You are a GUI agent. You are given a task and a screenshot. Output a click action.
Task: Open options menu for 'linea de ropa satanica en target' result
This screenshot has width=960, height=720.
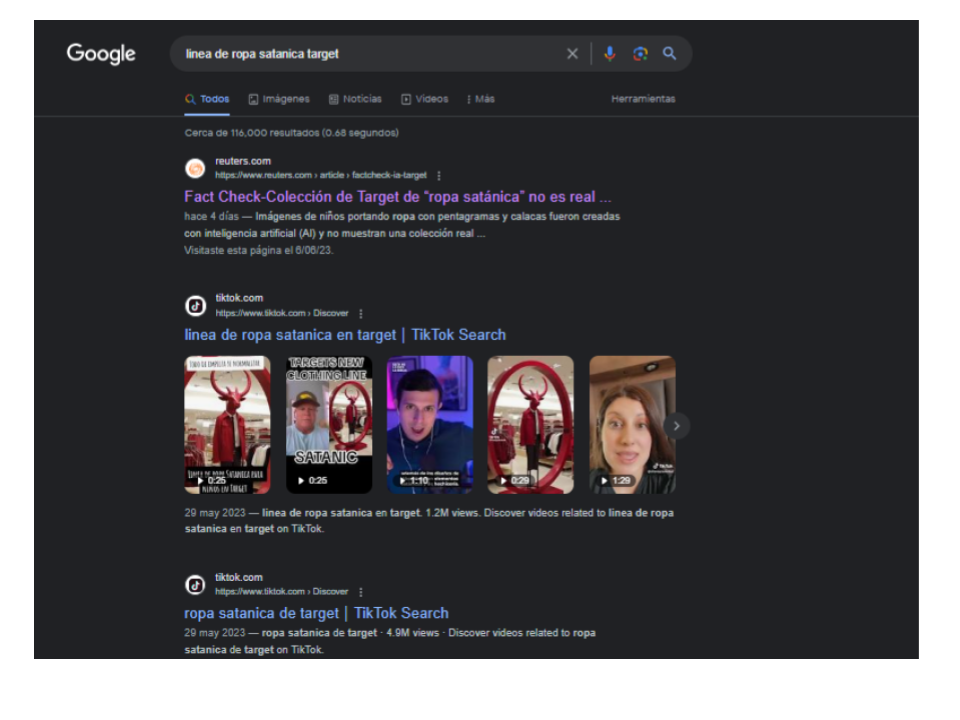(x=361, y=313)
